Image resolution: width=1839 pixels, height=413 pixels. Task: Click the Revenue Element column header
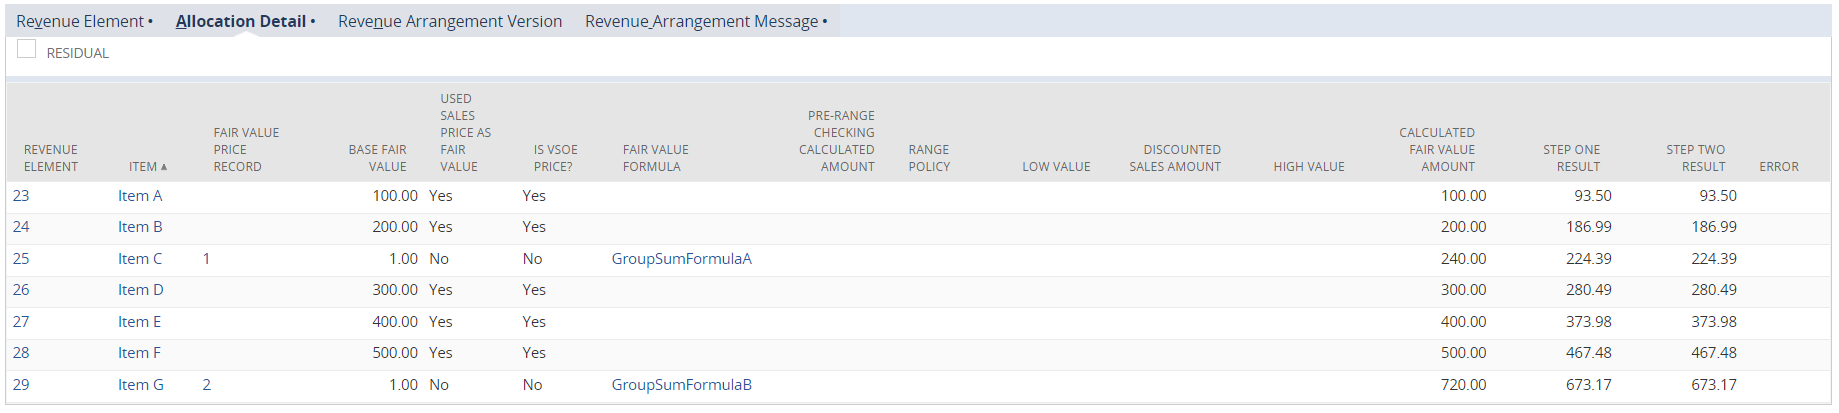click(51, 158)
